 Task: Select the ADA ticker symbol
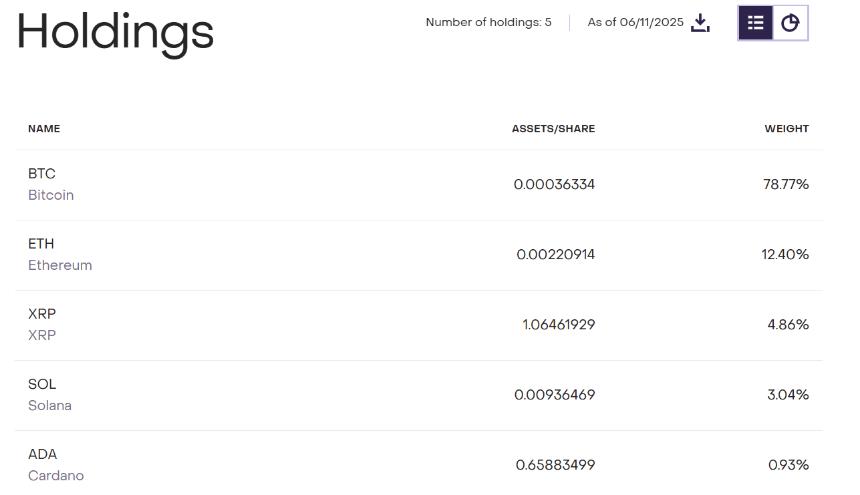click(42, 454)
